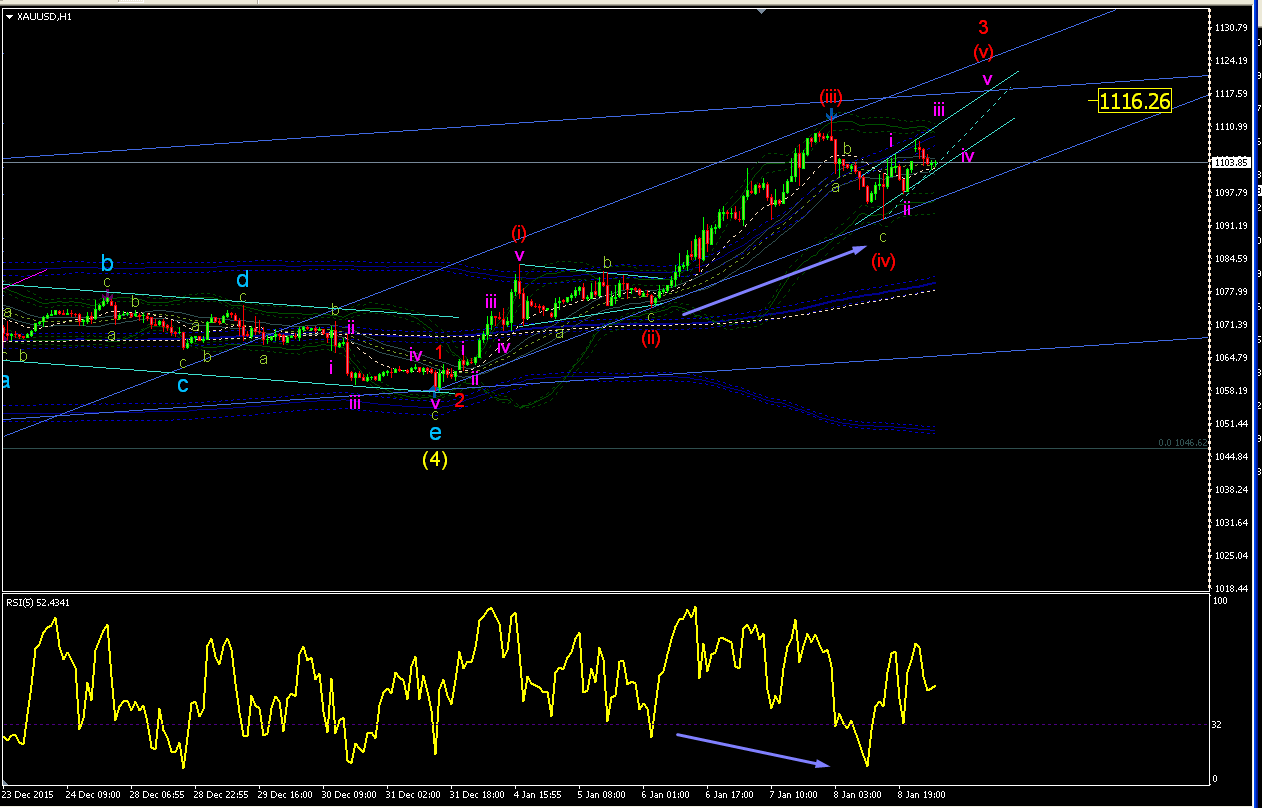Select the large cyan b wave label
The image size is (1262, 808).
(107, 264)
